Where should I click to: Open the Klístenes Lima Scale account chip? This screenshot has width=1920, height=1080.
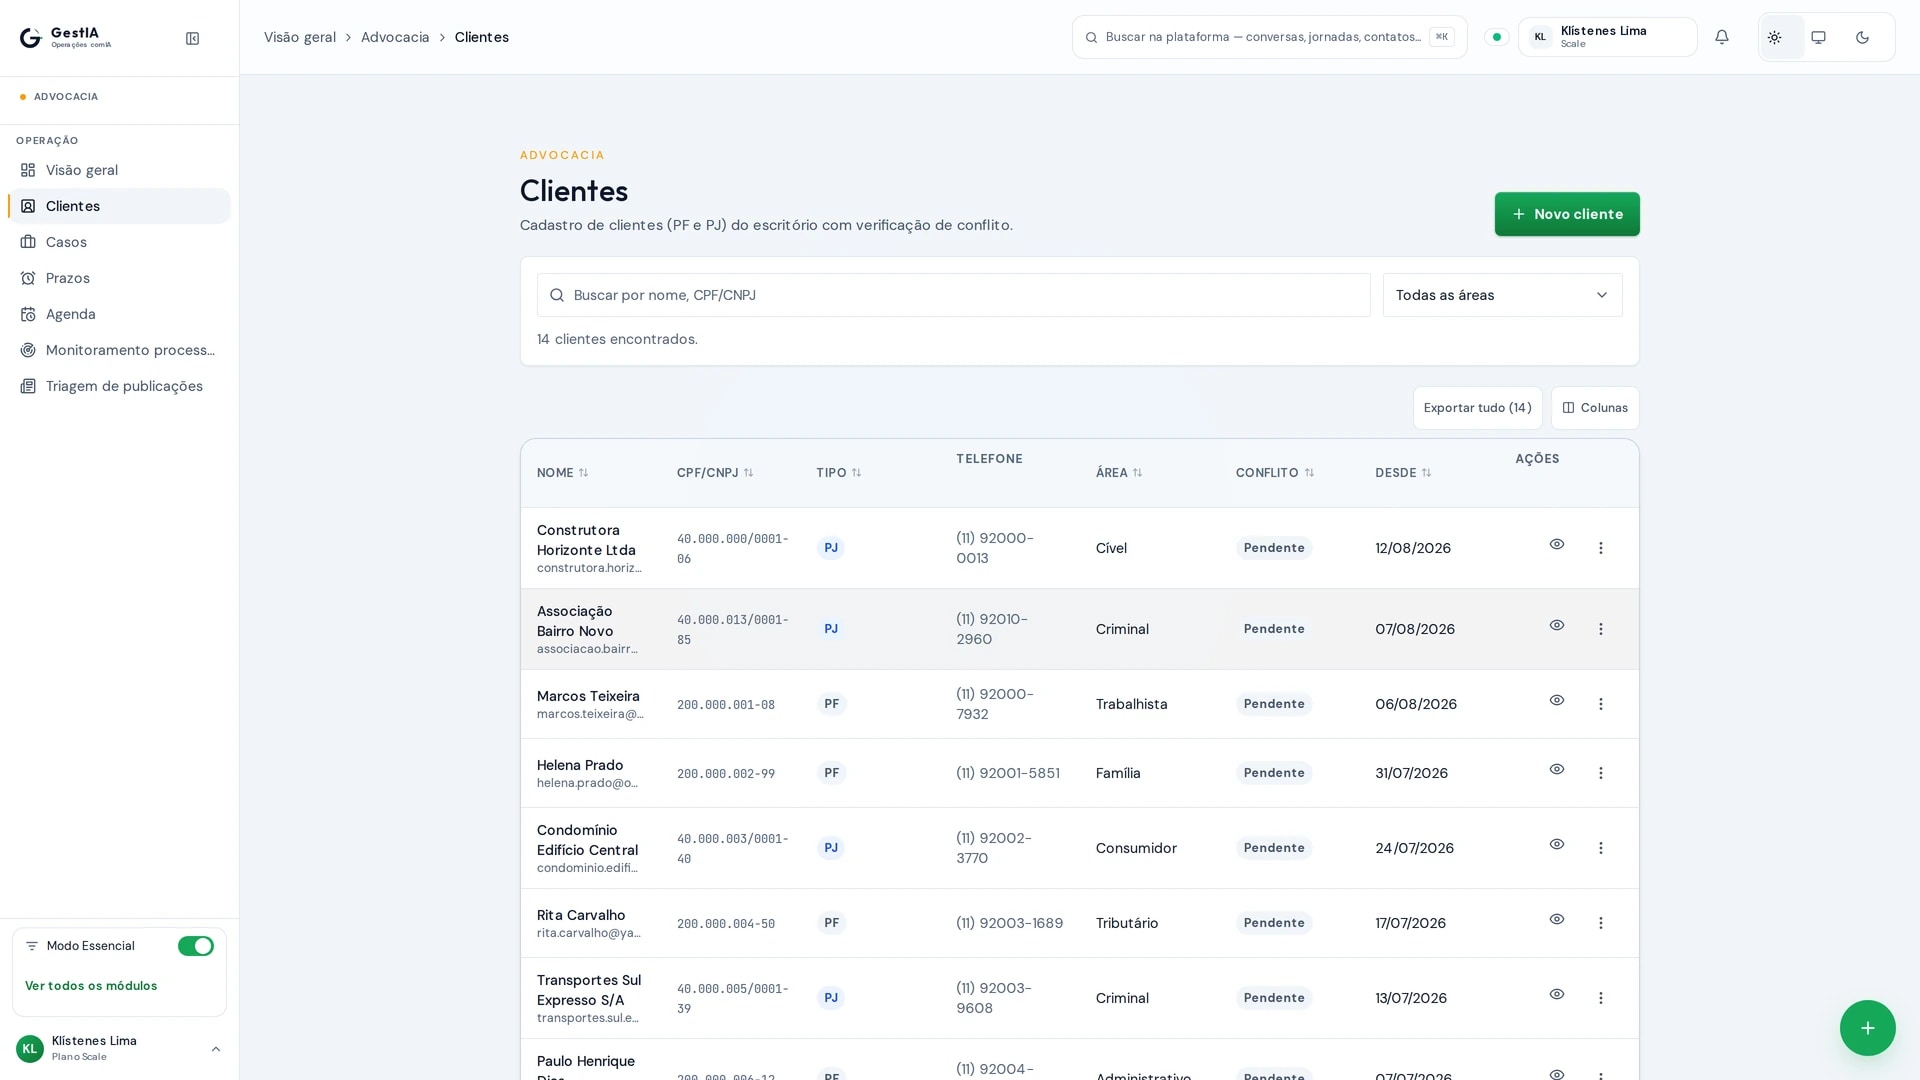point(1607,37)
